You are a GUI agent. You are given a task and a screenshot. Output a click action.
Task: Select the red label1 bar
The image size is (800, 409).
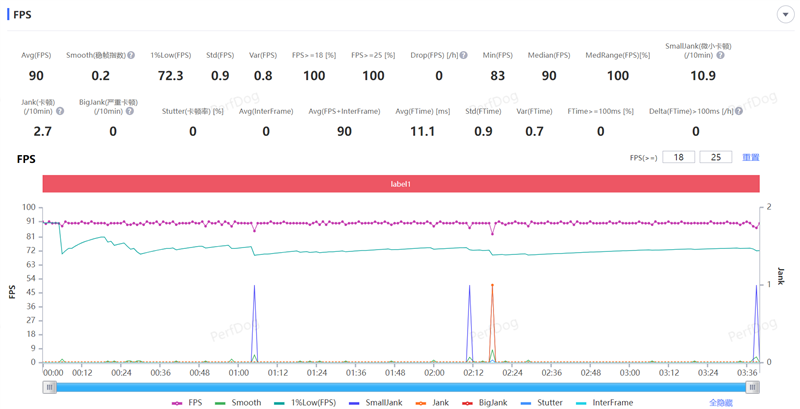point(401,184)
